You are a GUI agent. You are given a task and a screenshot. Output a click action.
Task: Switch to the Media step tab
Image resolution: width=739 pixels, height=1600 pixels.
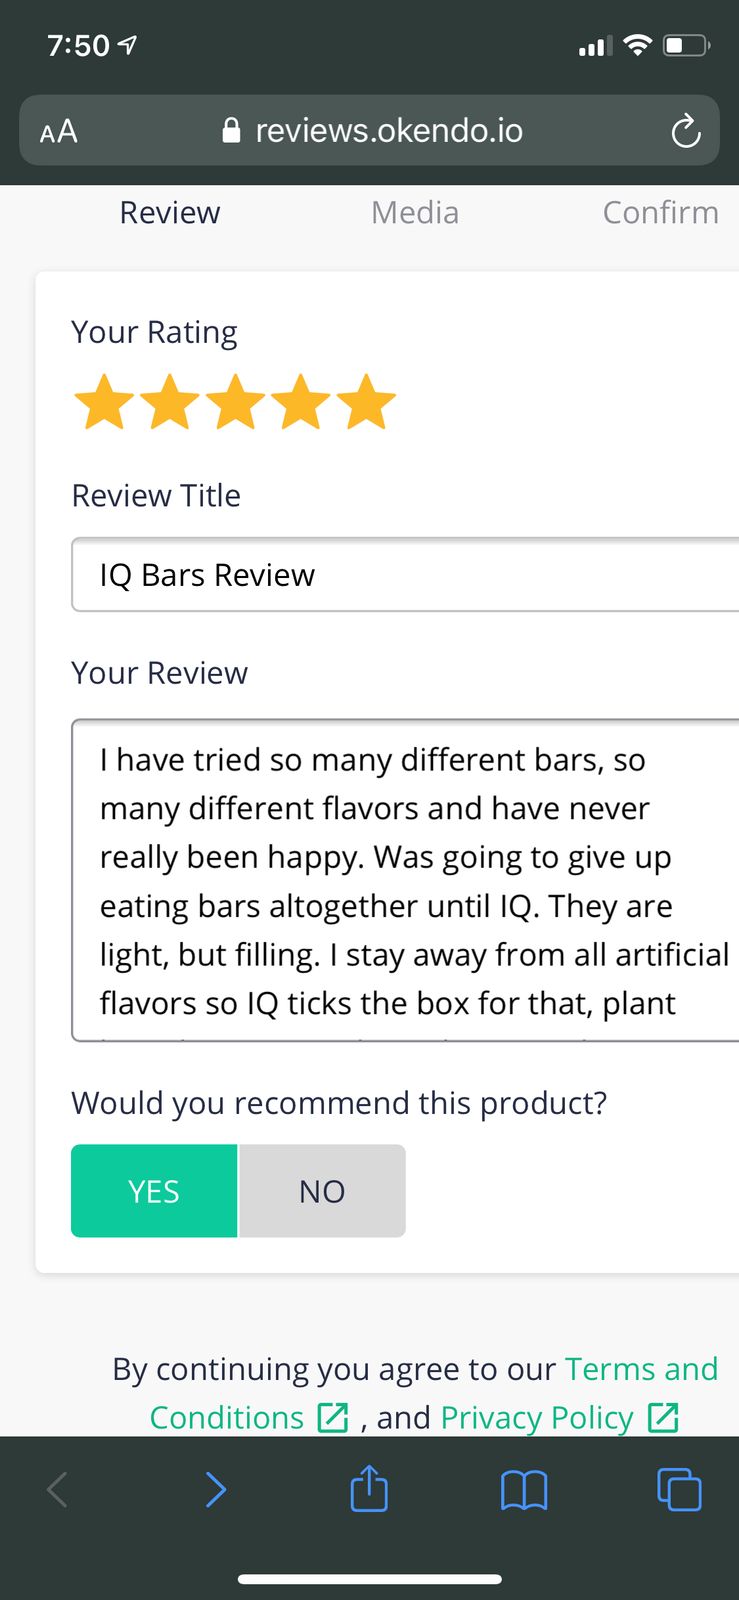(x=415, y=212)
